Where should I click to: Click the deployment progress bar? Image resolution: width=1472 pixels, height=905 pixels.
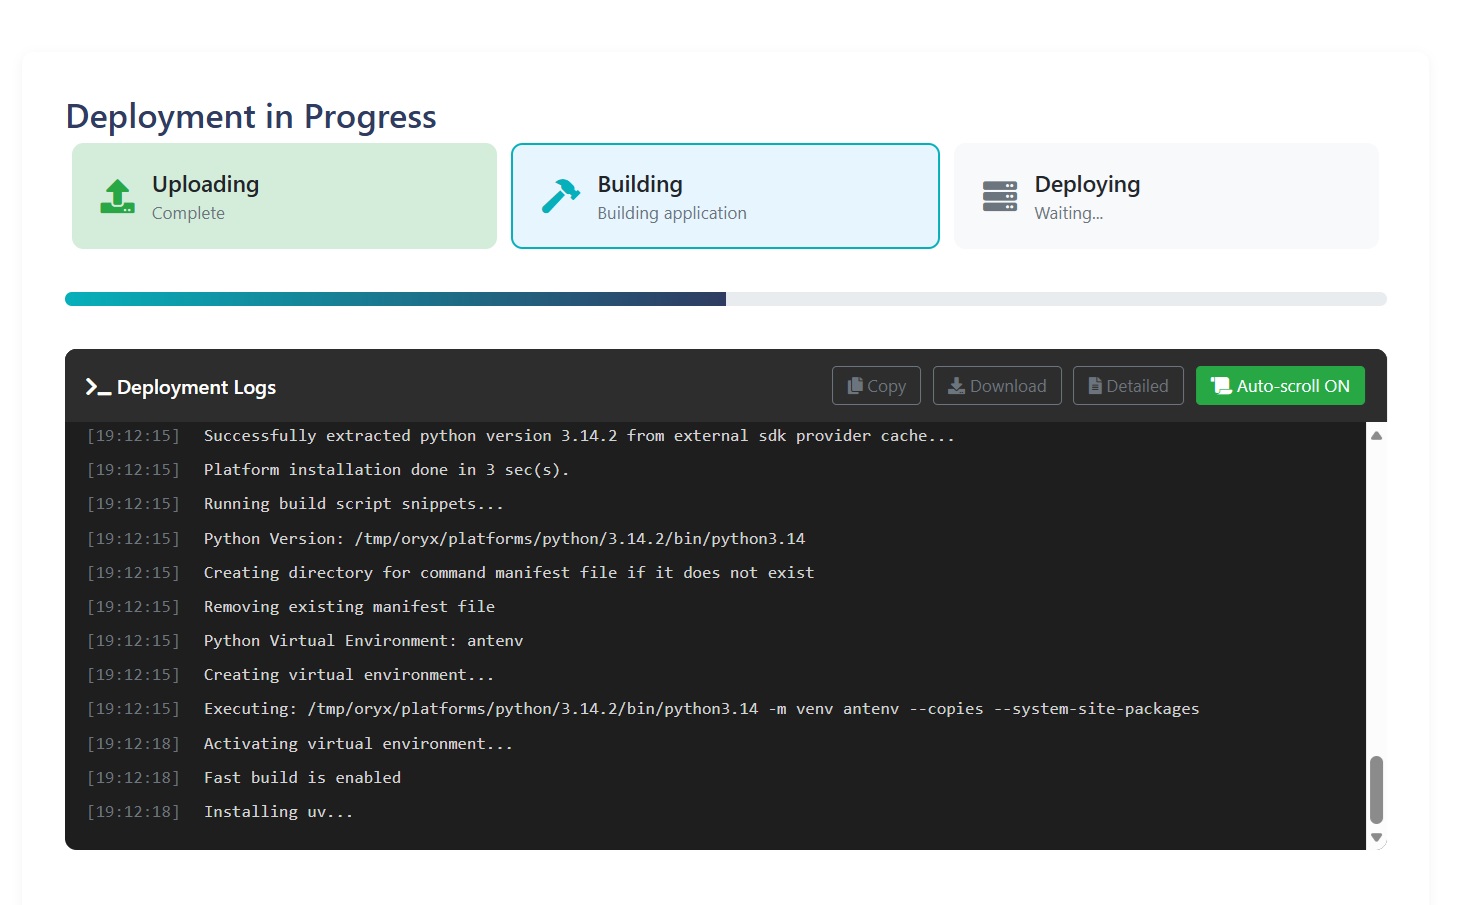coord(725,298)
